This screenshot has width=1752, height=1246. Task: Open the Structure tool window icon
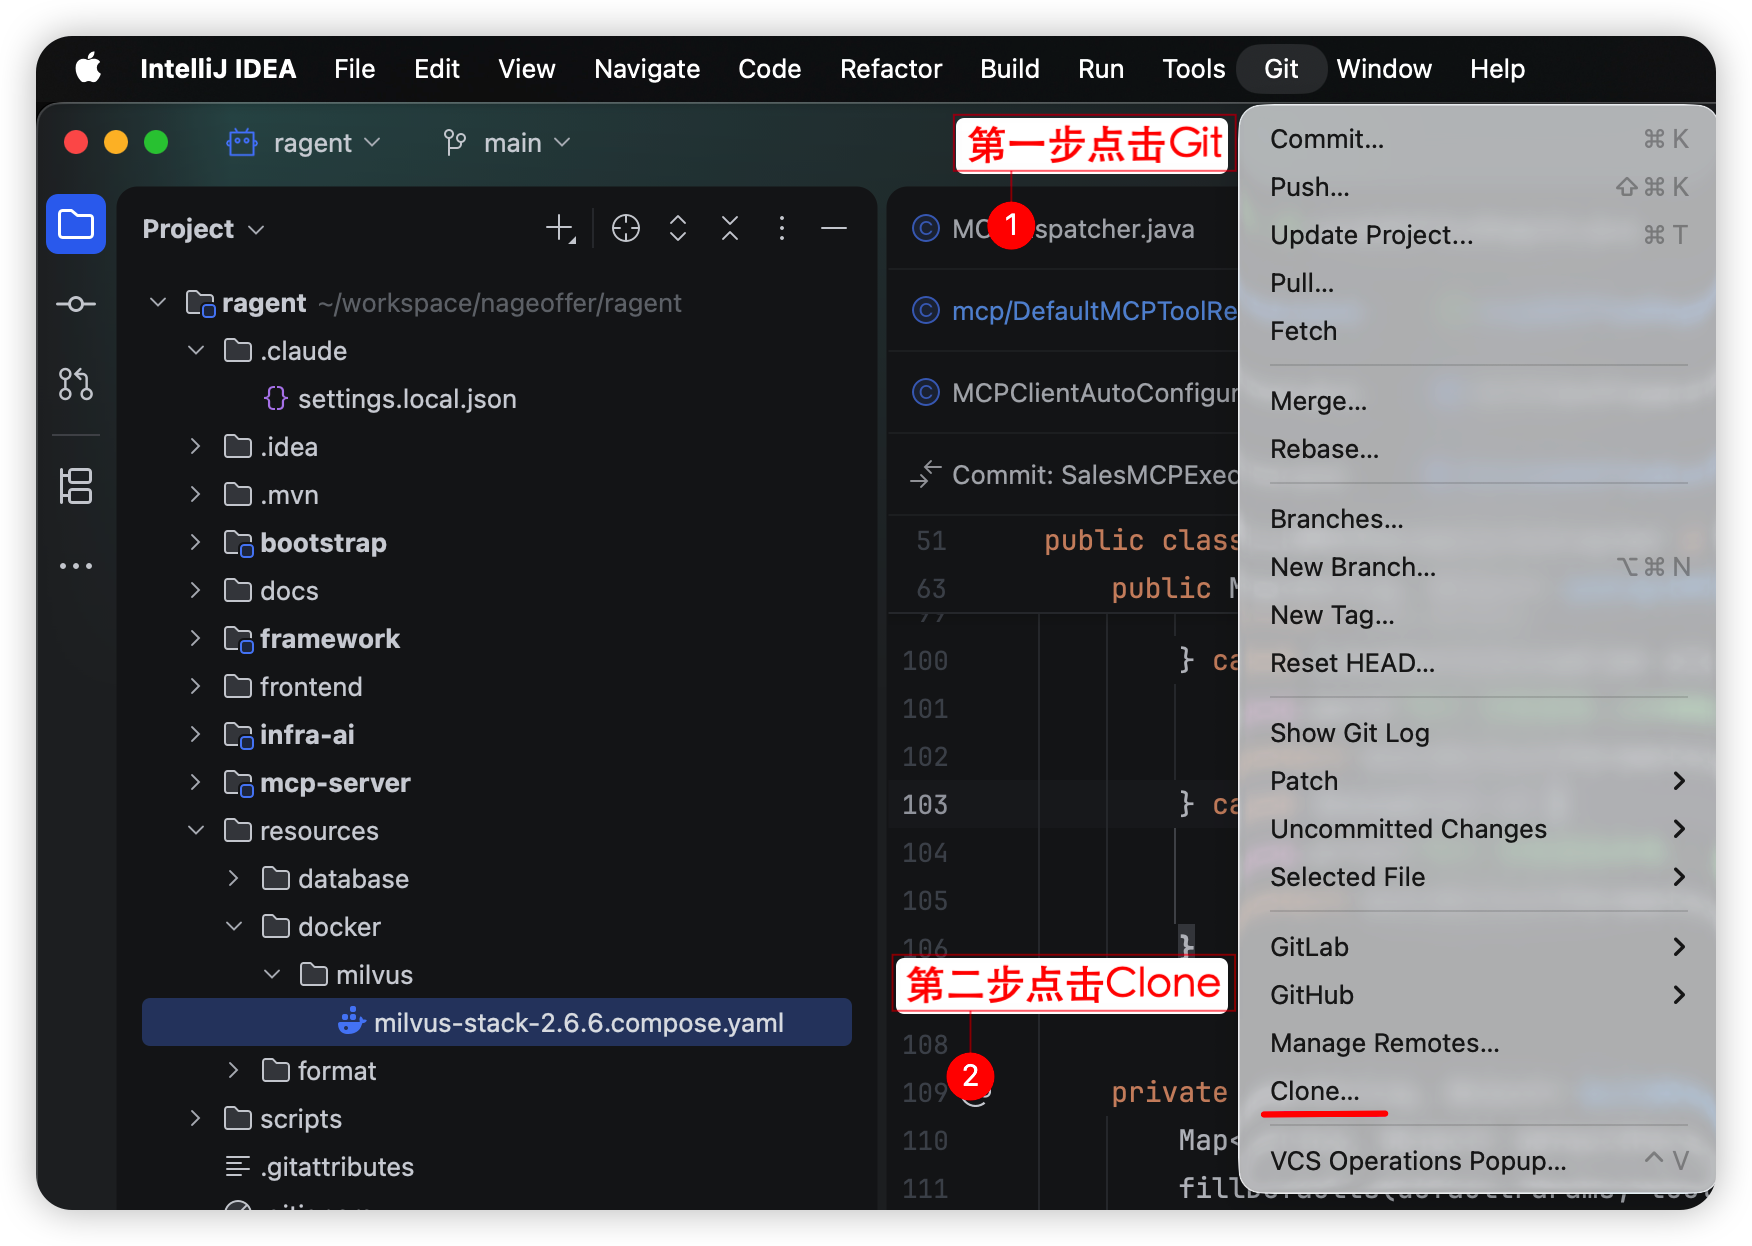pyautogui.click(x=76, y=487)
